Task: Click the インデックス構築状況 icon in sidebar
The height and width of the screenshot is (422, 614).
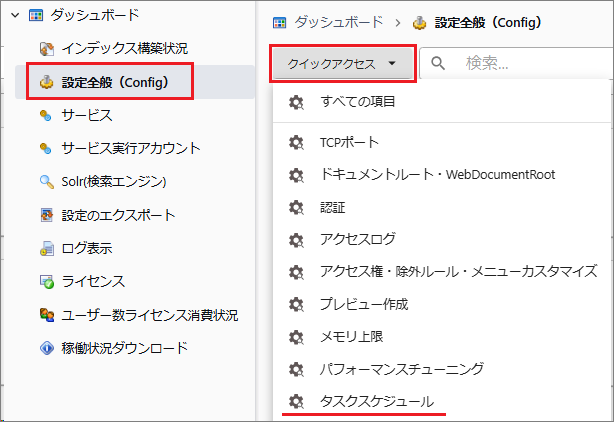Action: pyautogui.click(x=46, y=48)
